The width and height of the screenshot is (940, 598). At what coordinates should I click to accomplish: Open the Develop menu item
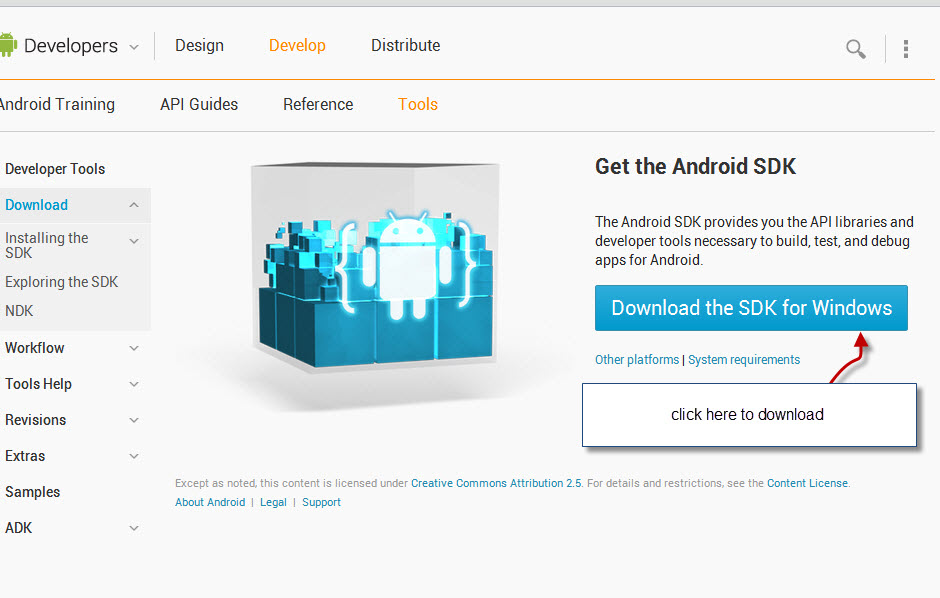pyautogui.click(x=297, y=45)
